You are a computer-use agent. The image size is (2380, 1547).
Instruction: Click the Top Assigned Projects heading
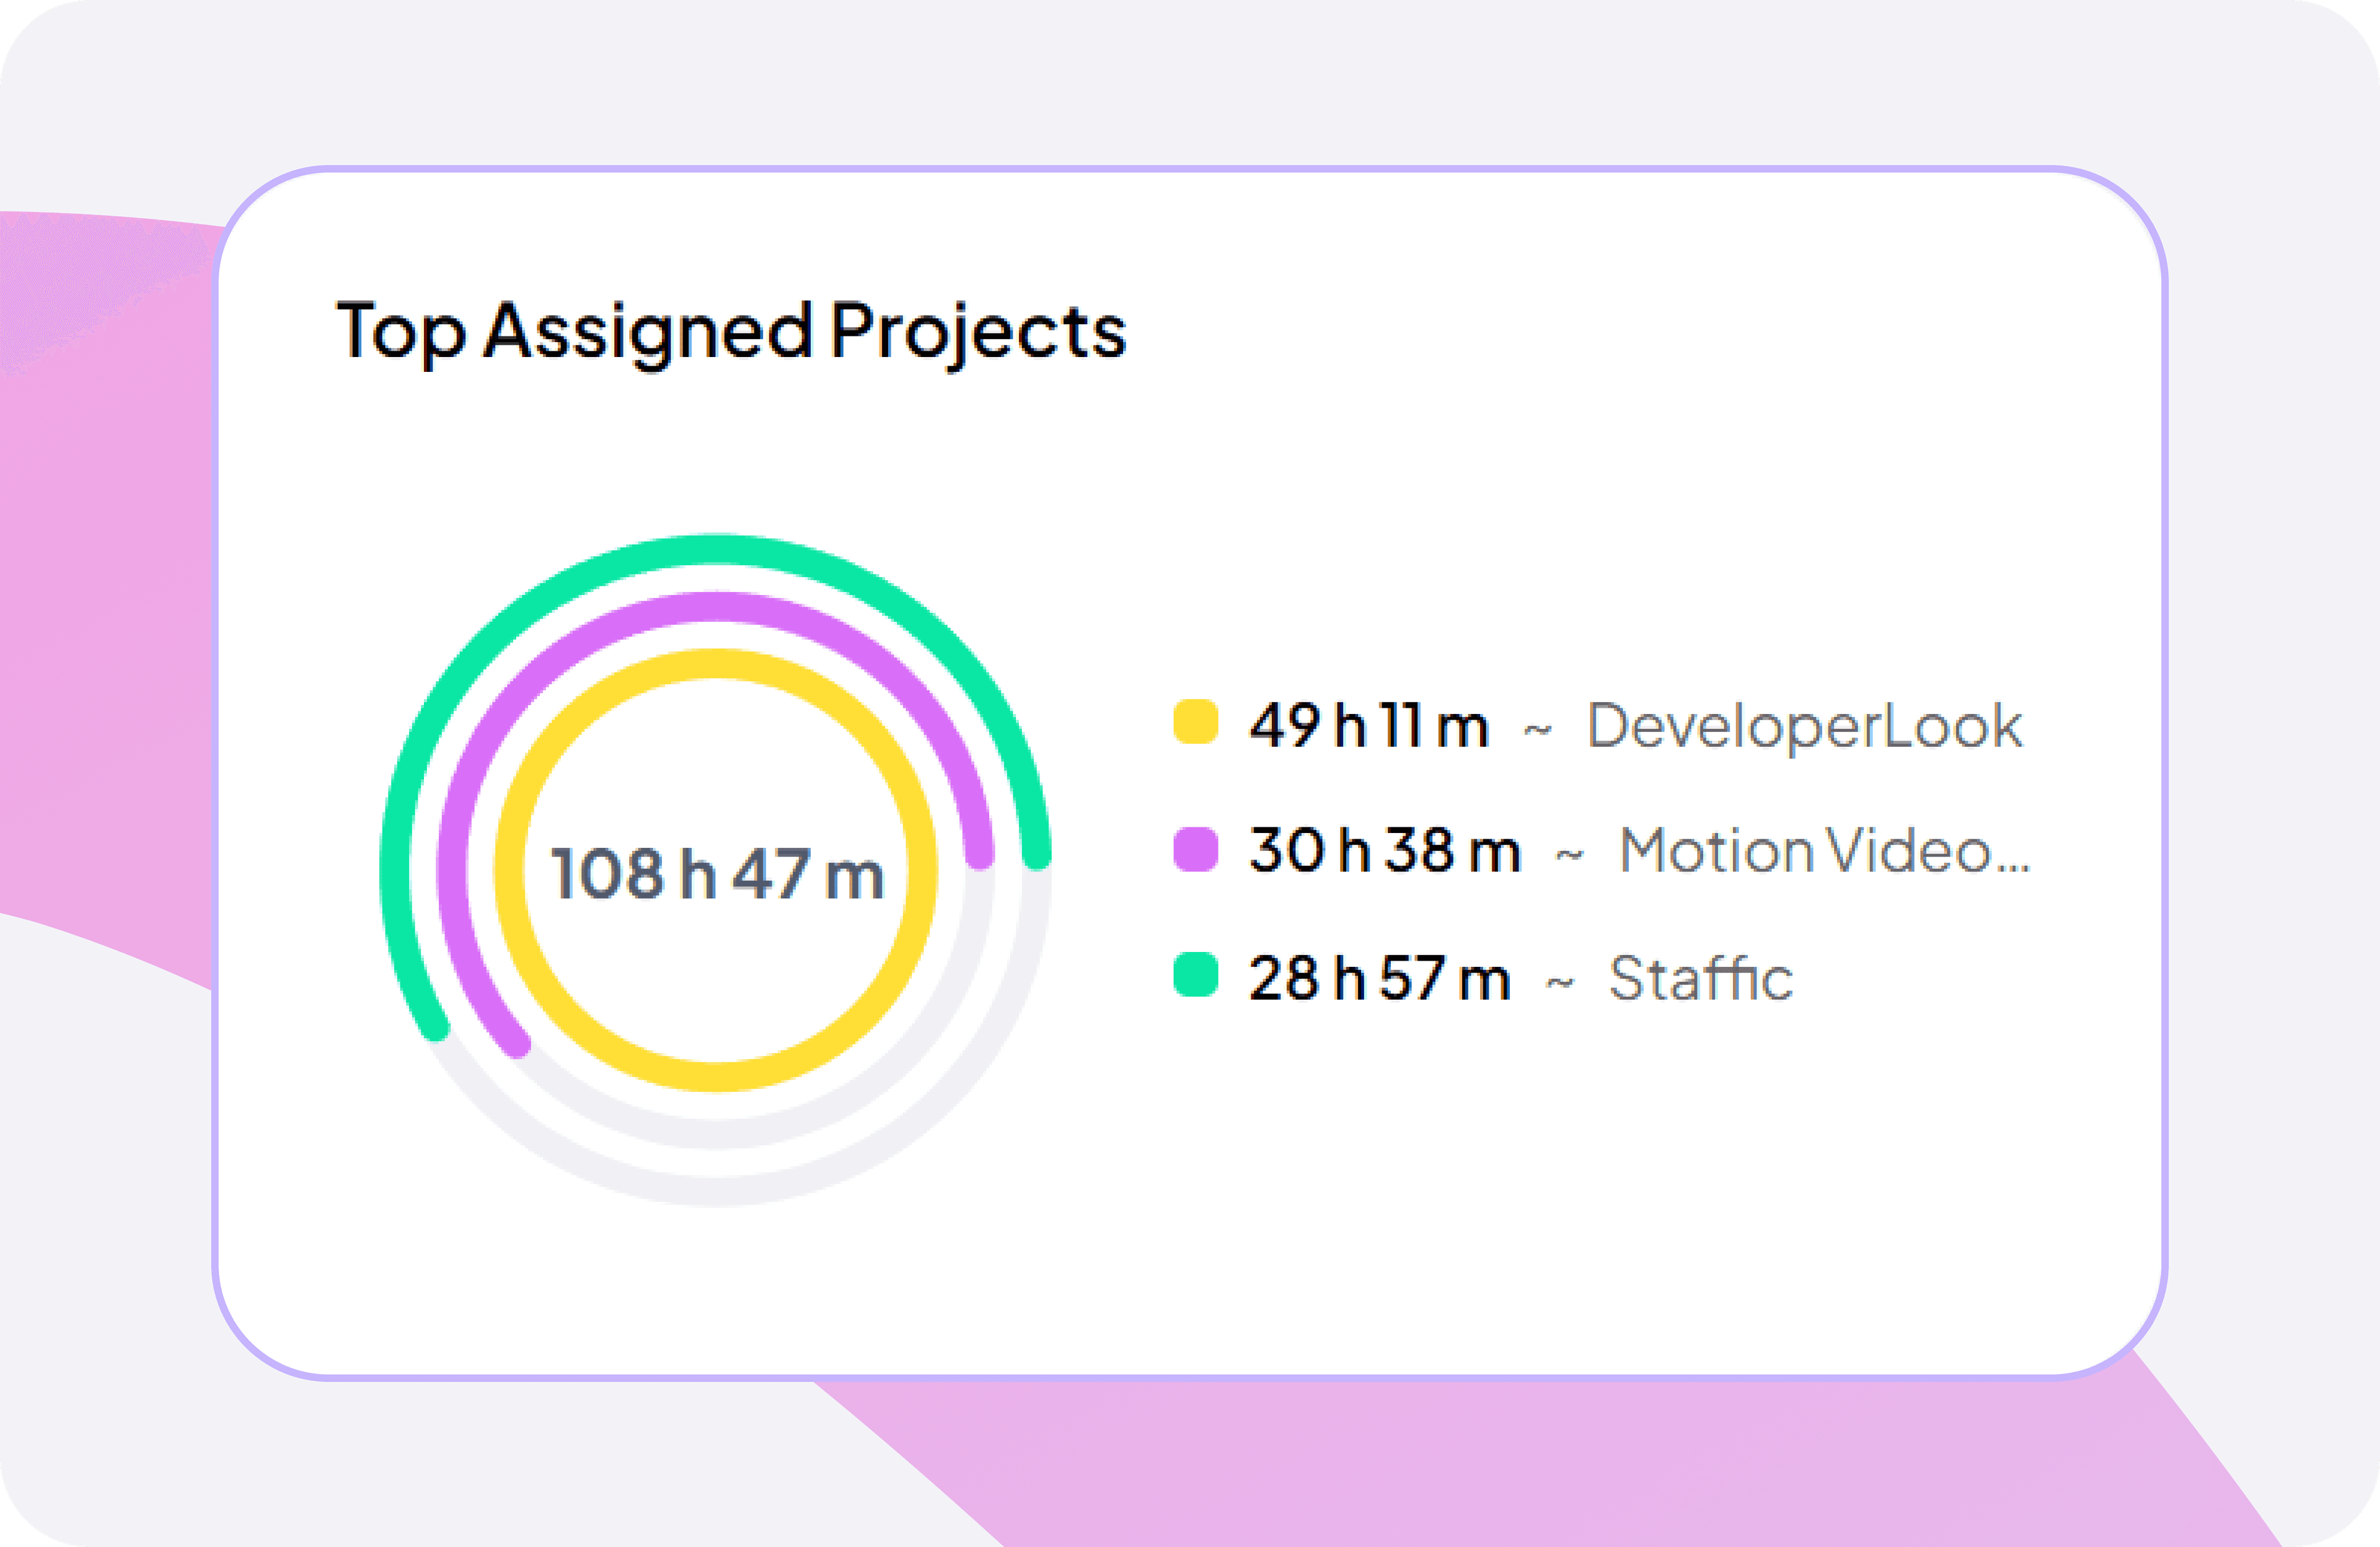coord(731,331)
